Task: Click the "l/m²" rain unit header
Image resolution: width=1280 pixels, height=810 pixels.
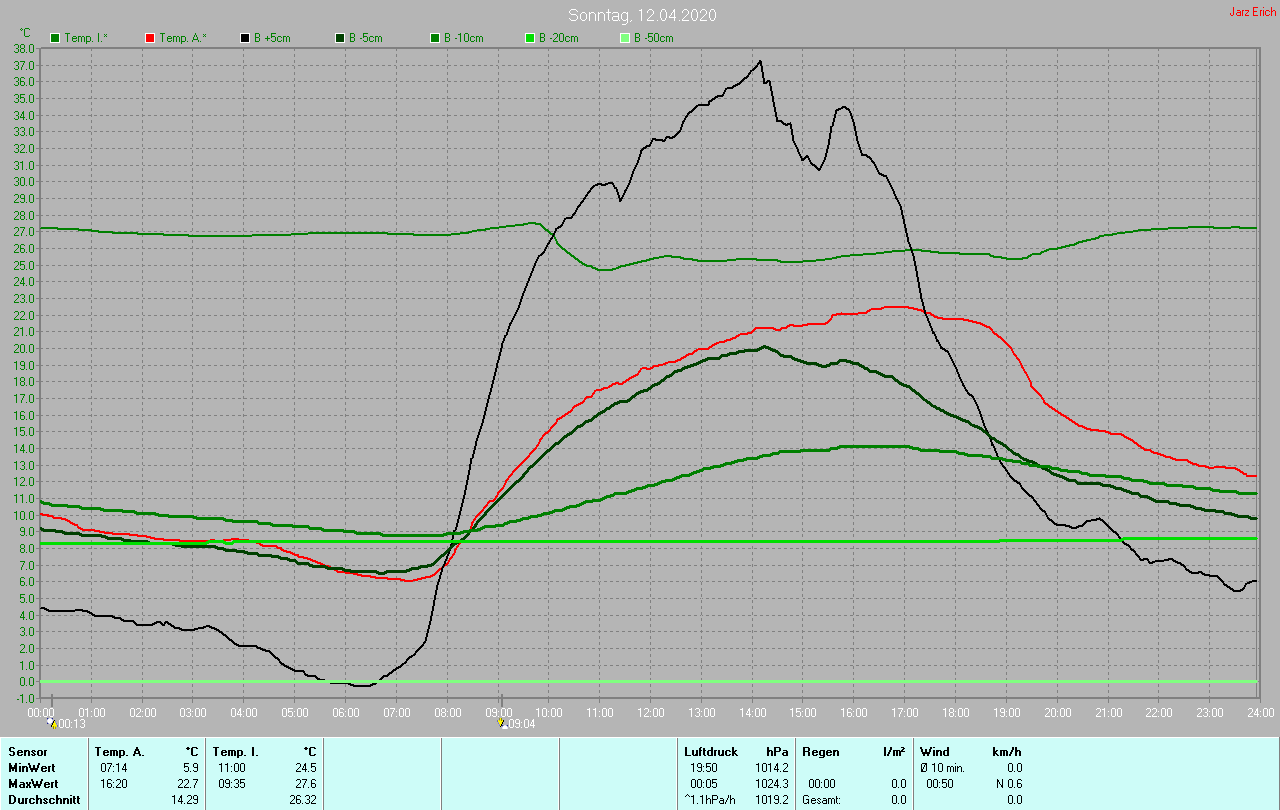Action: (894, 751)
